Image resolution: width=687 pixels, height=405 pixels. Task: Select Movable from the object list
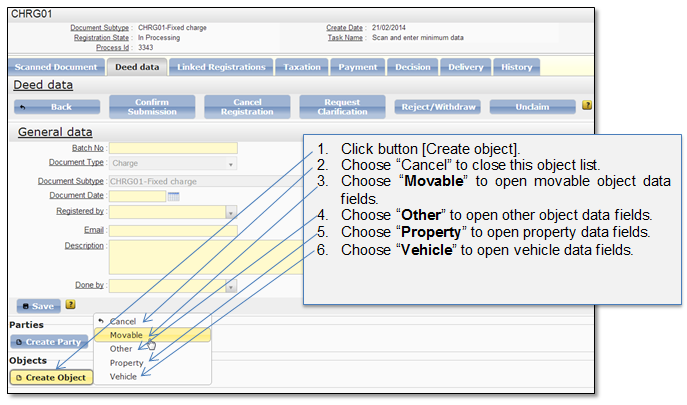point(152,335)
